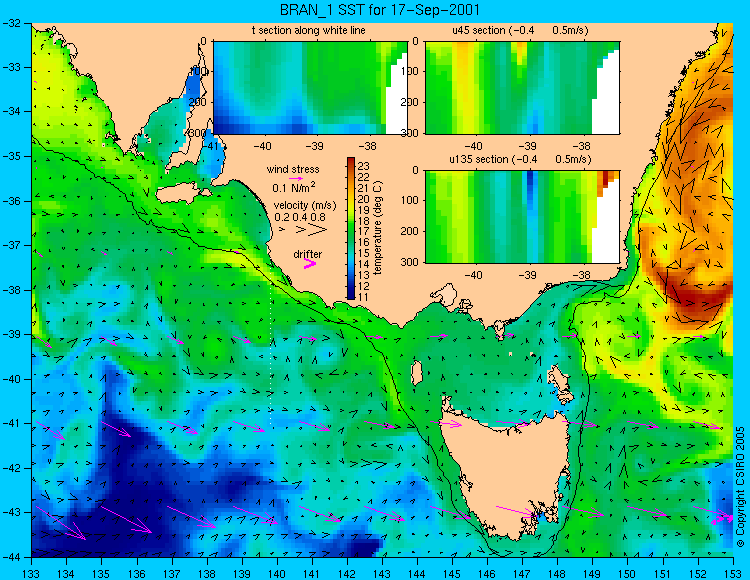750x580 pixels.
Task: Click longitude axis label 149
Action: coord(593,574)
